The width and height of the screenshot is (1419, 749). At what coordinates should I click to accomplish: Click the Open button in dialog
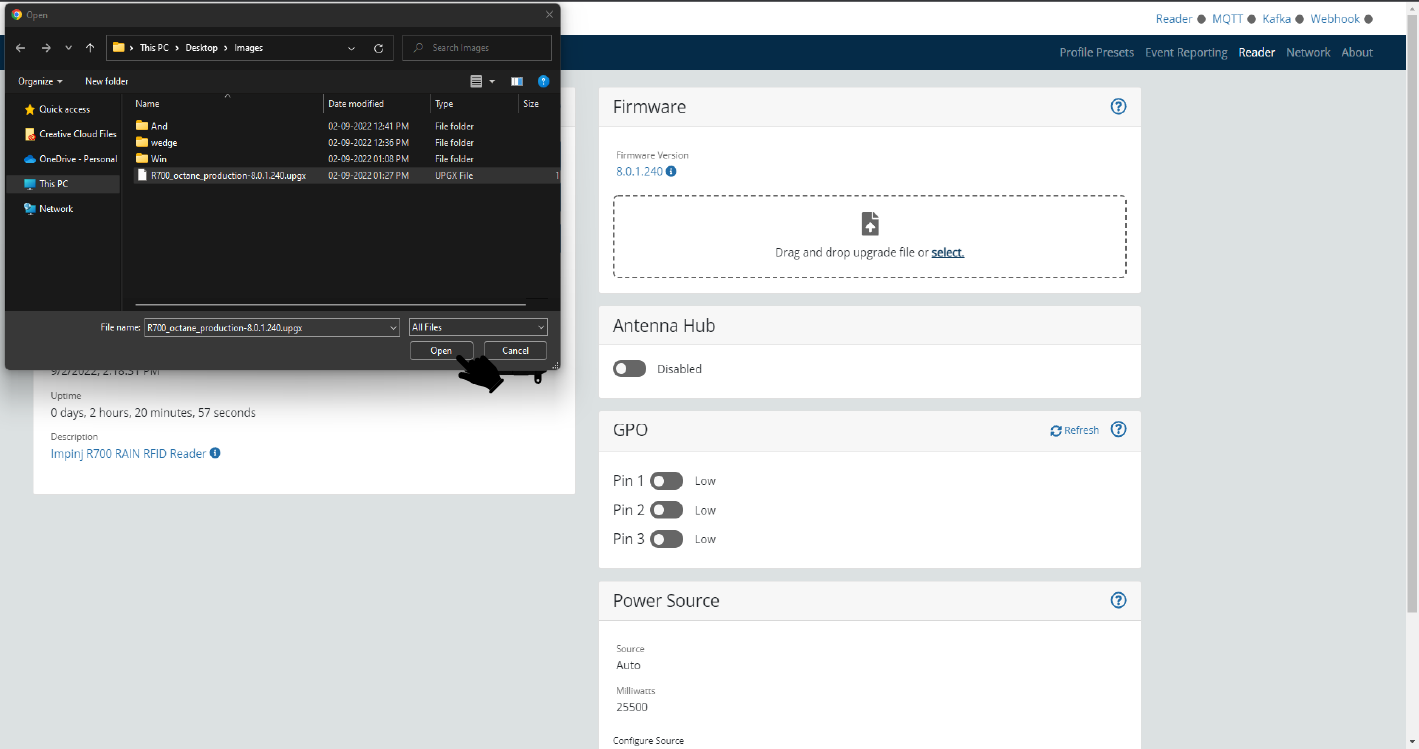pos(441,351)
